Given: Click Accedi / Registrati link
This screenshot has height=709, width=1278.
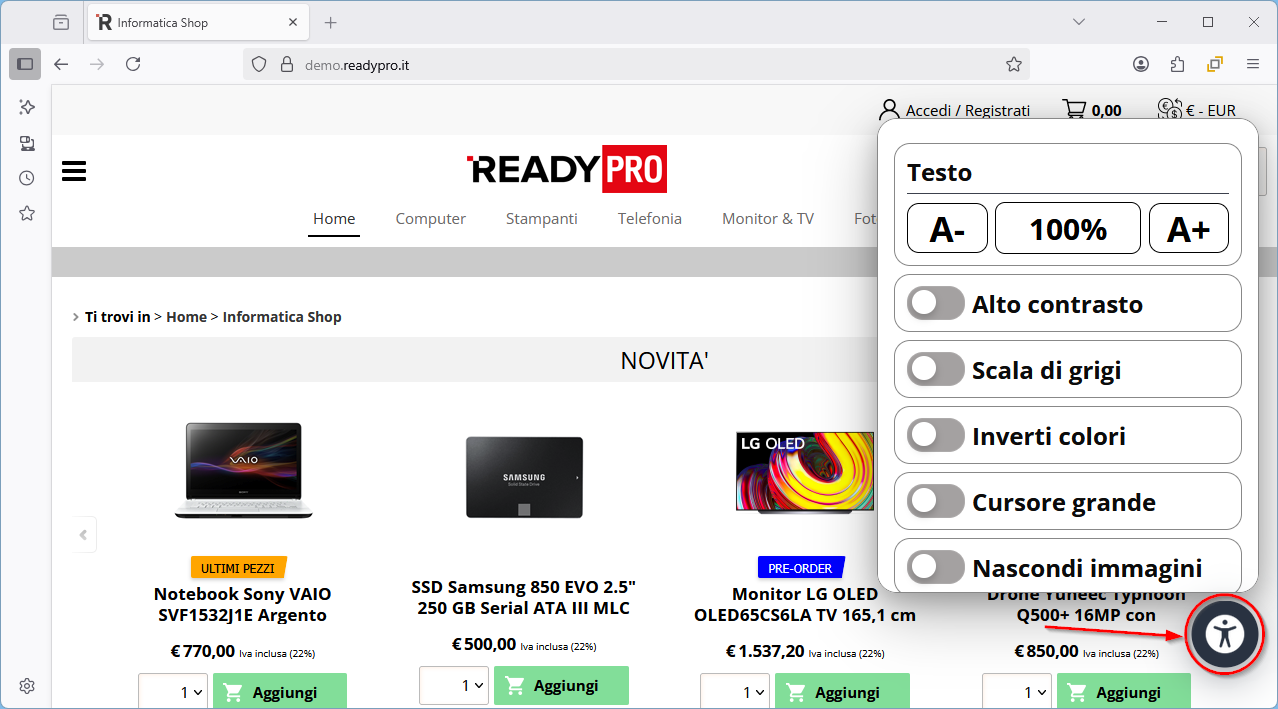Looking at the screenshot, I should point(968,111).
